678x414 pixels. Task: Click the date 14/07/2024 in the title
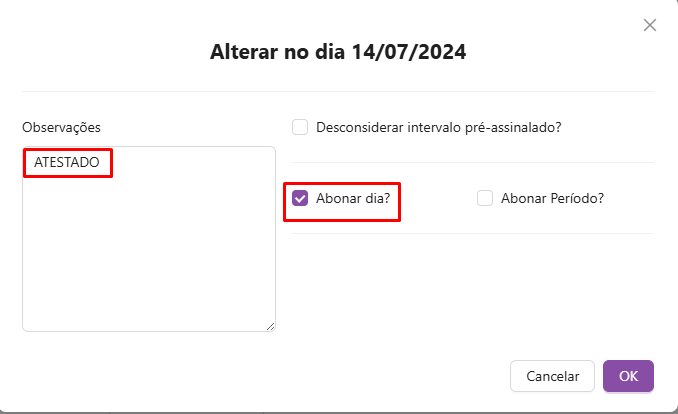point(409,52)
